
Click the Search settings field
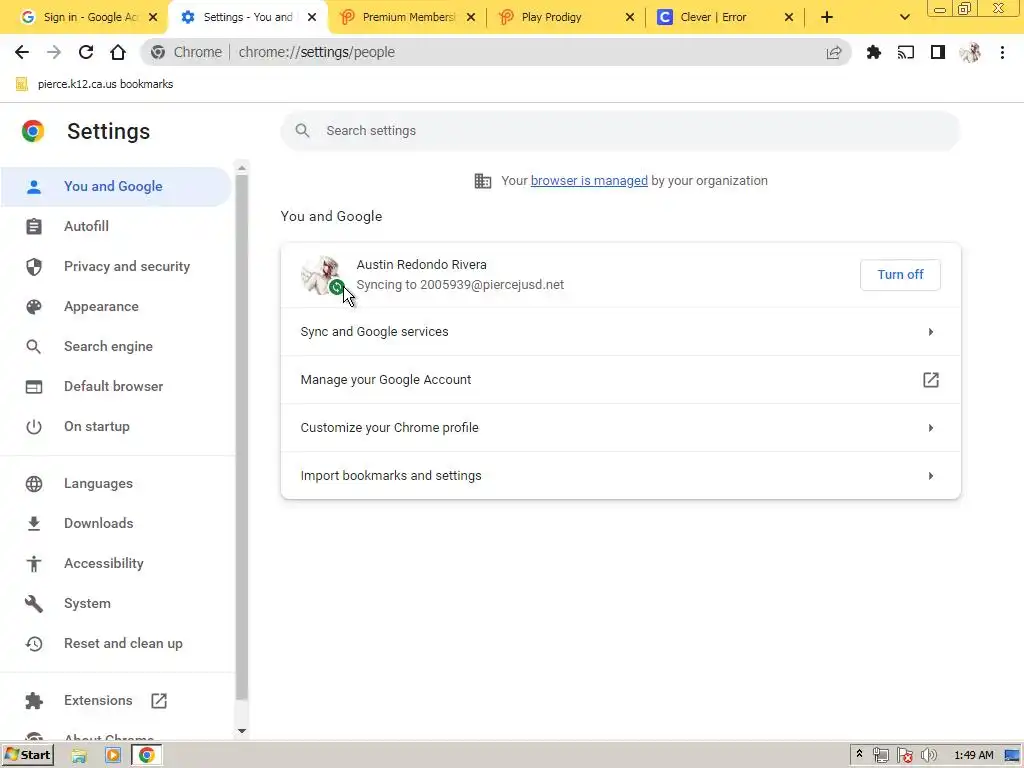coord(620,131)
